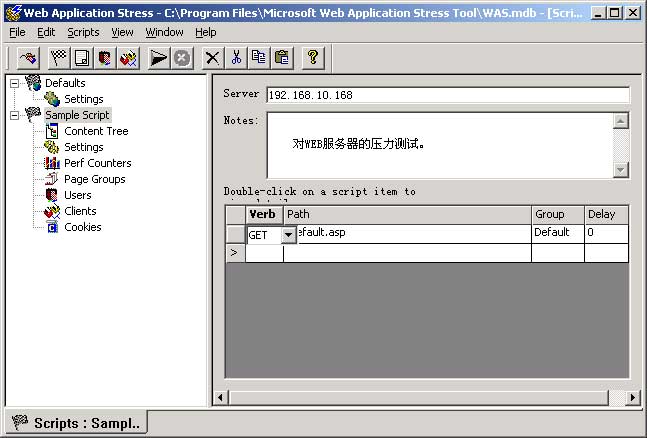Click the Perf Counters chart icon
This screenshot has width=647, height=438.
(x=52, y=163)
